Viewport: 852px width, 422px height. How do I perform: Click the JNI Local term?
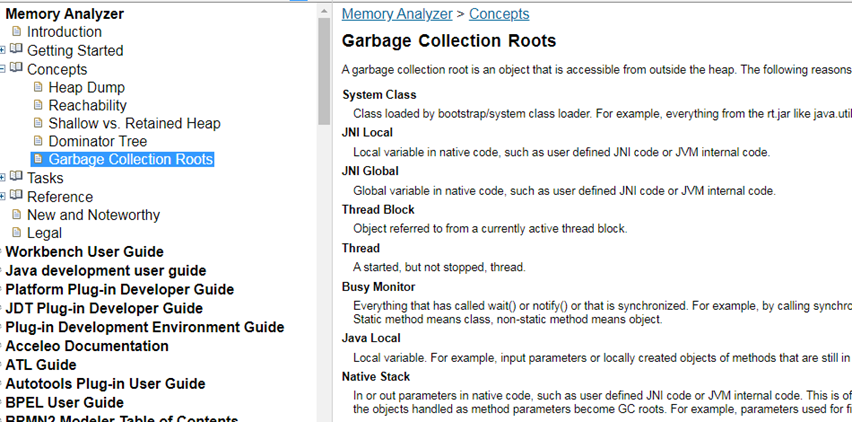coord(367,133)
